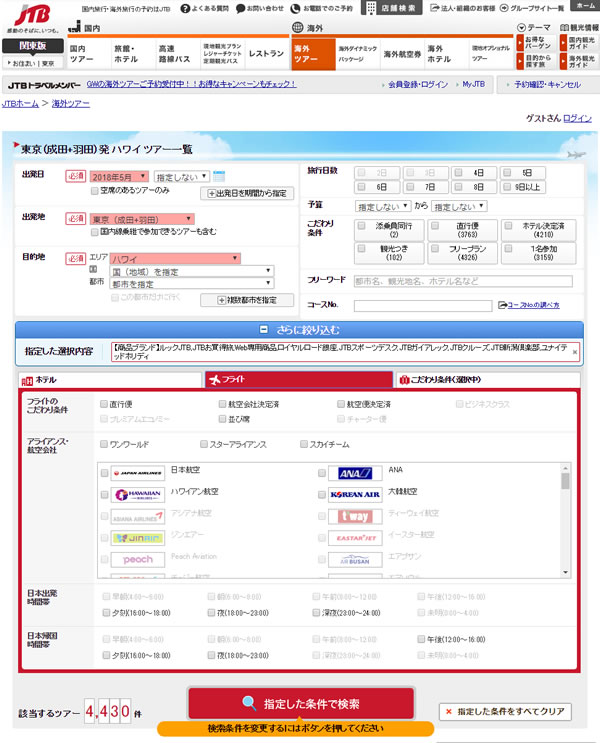Remove selected conditions with the small x icon
This screenshot has height=743, width=600.
pos(574,352)
